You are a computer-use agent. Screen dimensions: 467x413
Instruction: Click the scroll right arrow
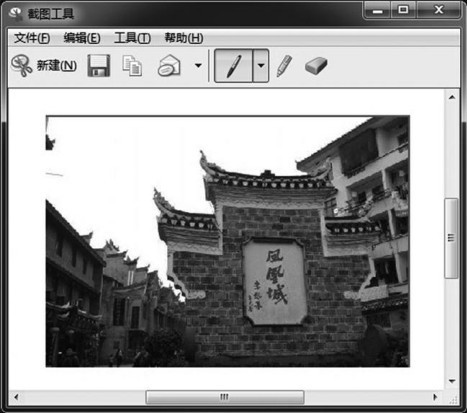[435, 397]
